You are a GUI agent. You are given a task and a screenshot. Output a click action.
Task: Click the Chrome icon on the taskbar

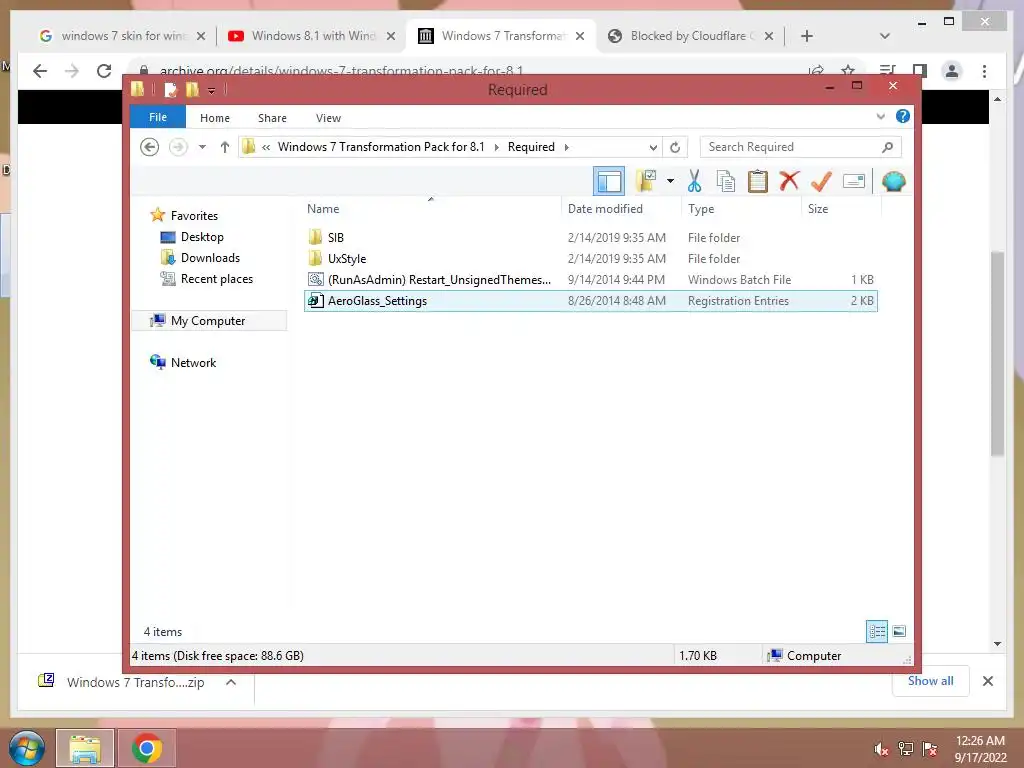[147, 748]
